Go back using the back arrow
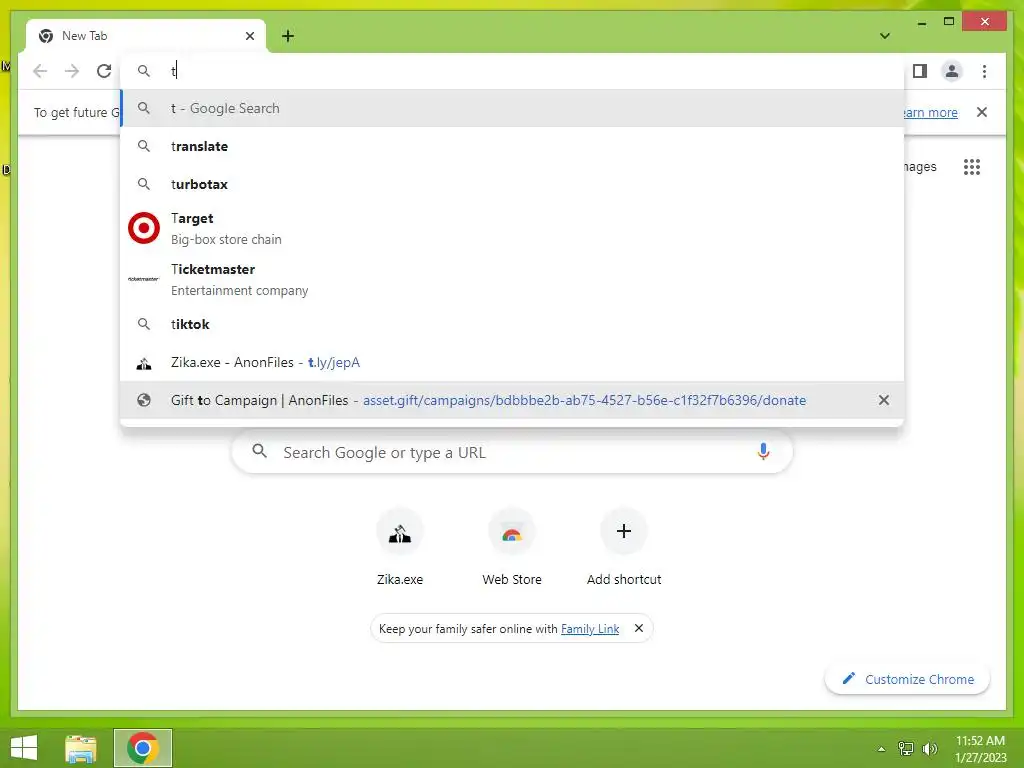 click(x=40, y=71)
